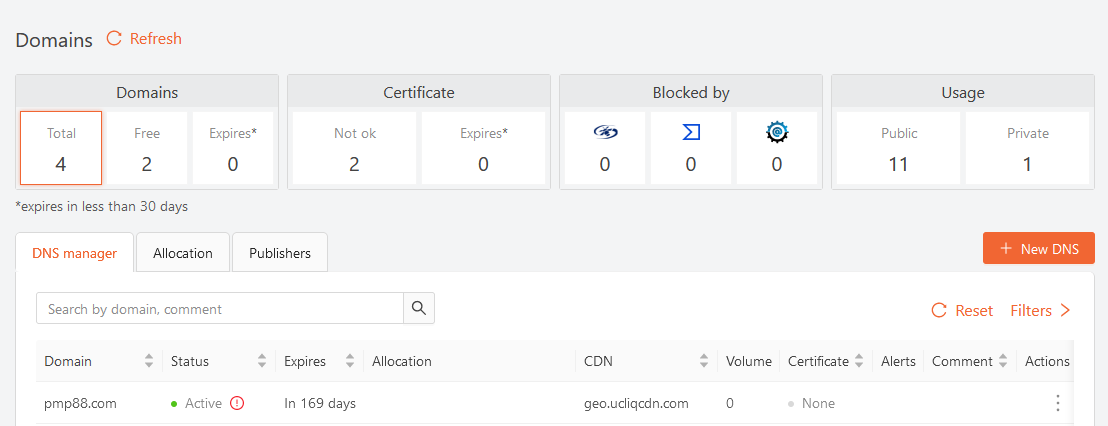The image size is (1108, 426).
Task: Select the Certificate Expires stat card
Action: pos(483,148)
